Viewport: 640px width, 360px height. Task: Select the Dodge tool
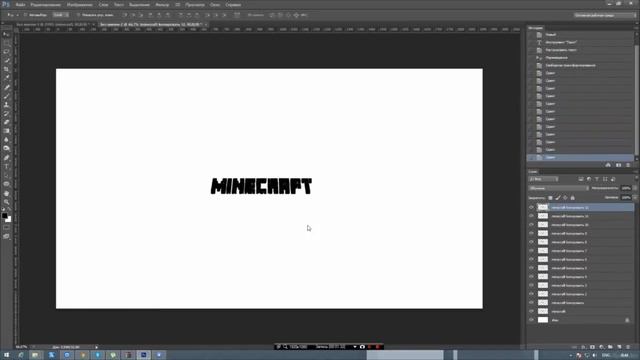[x=6, y=149]
